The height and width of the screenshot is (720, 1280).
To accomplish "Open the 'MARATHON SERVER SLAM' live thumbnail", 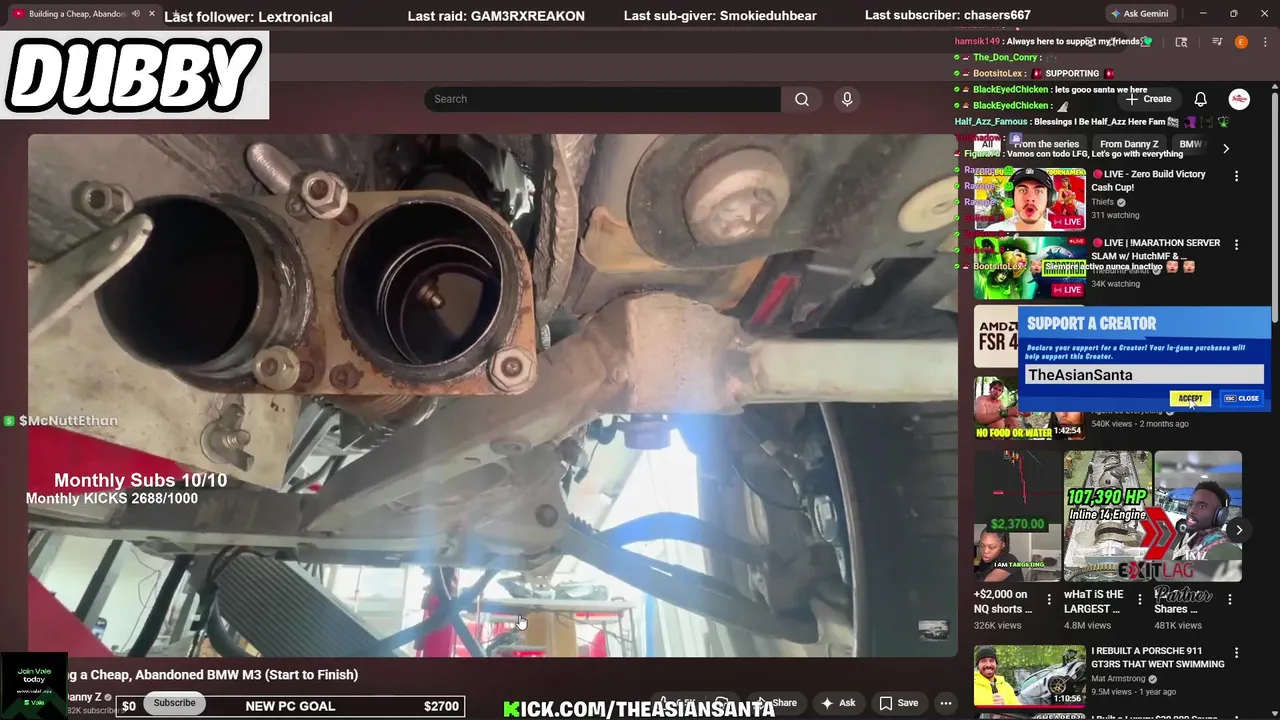I will tap(1030, 267).
